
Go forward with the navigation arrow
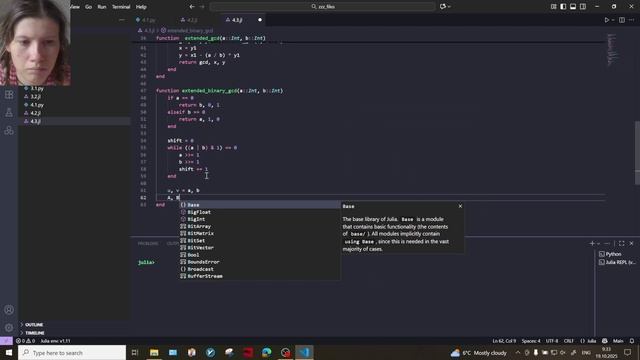pos(202,7)
